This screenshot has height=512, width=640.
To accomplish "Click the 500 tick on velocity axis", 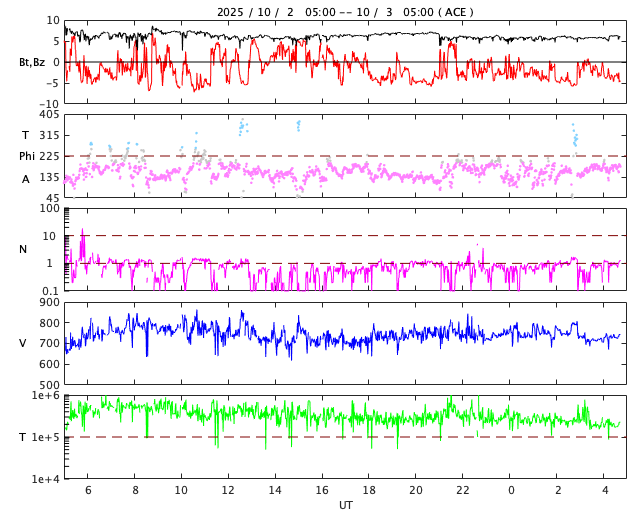I will tap(49, 384).
